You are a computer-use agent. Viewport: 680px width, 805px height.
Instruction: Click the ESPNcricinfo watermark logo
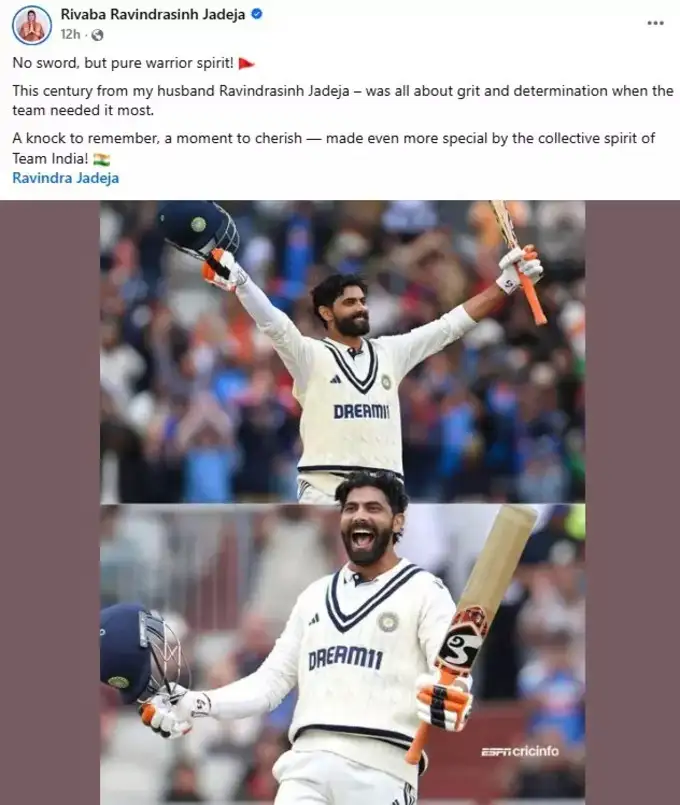[x=520, y=751]
